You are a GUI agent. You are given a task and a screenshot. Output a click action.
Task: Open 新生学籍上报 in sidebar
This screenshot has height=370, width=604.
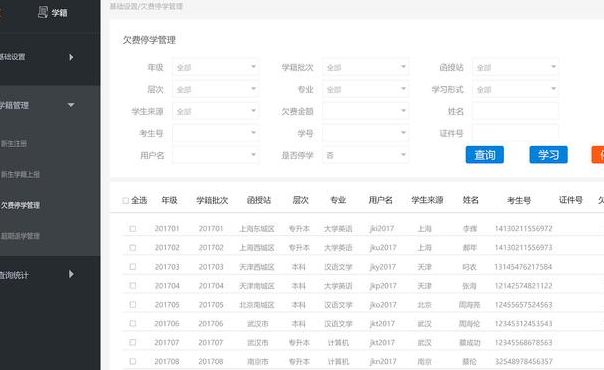click(20, 174)
